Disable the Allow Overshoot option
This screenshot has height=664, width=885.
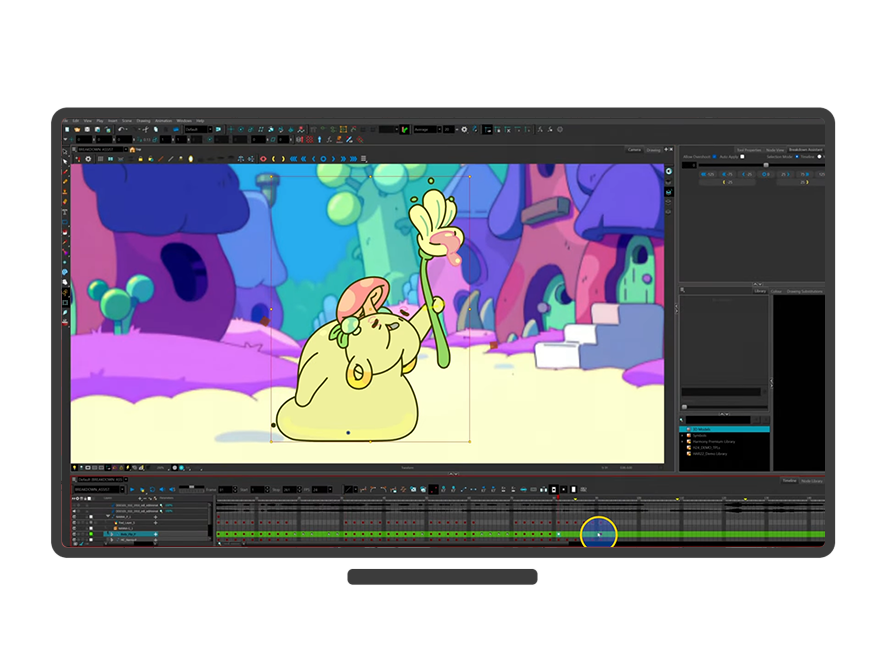point(714,157)
